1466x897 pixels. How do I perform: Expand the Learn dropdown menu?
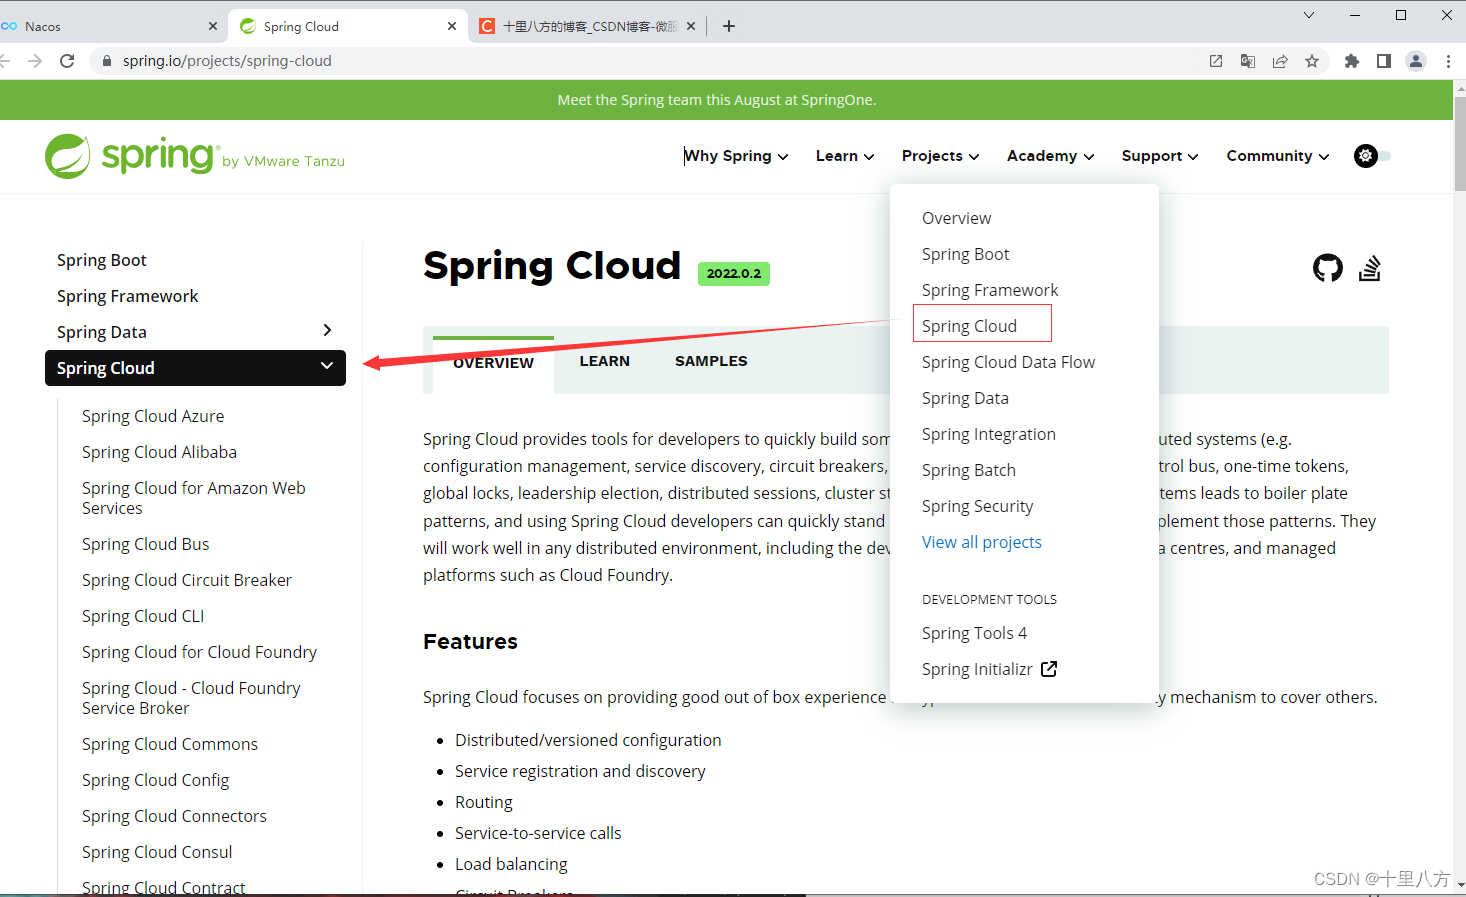[x=845, y=156]
